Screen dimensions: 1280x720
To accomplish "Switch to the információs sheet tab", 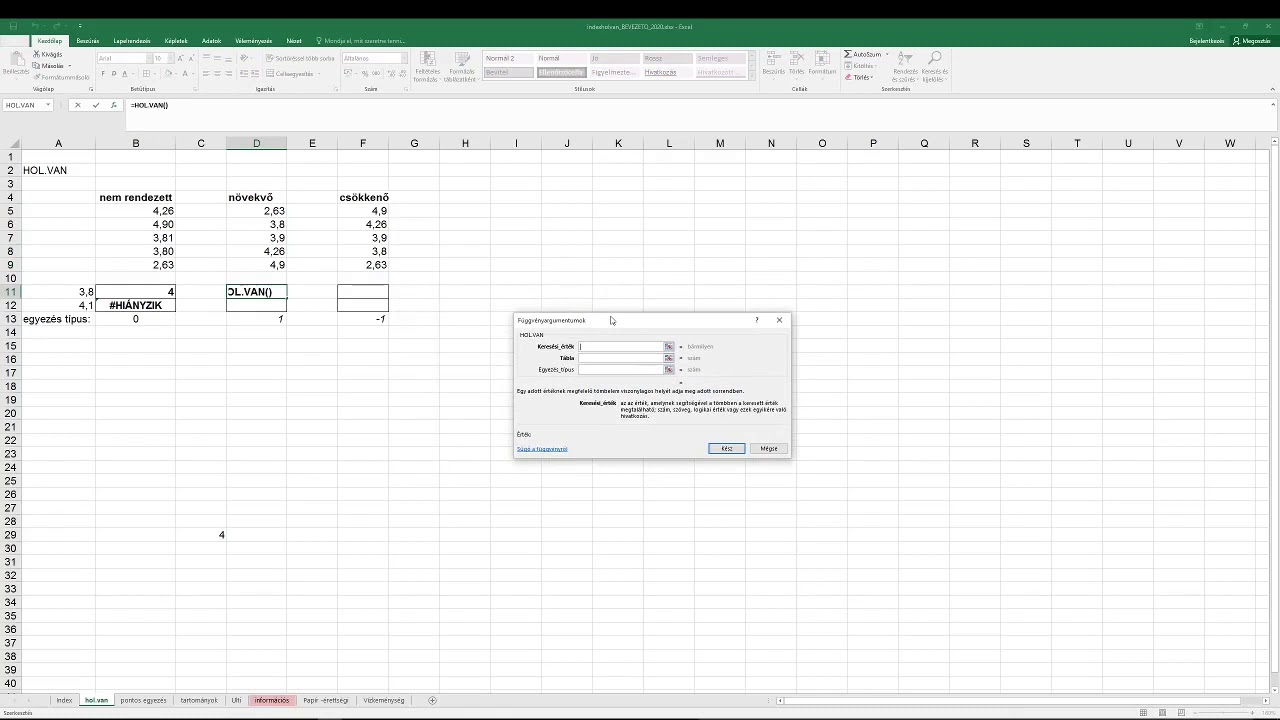I will click(x=272, y=701).
